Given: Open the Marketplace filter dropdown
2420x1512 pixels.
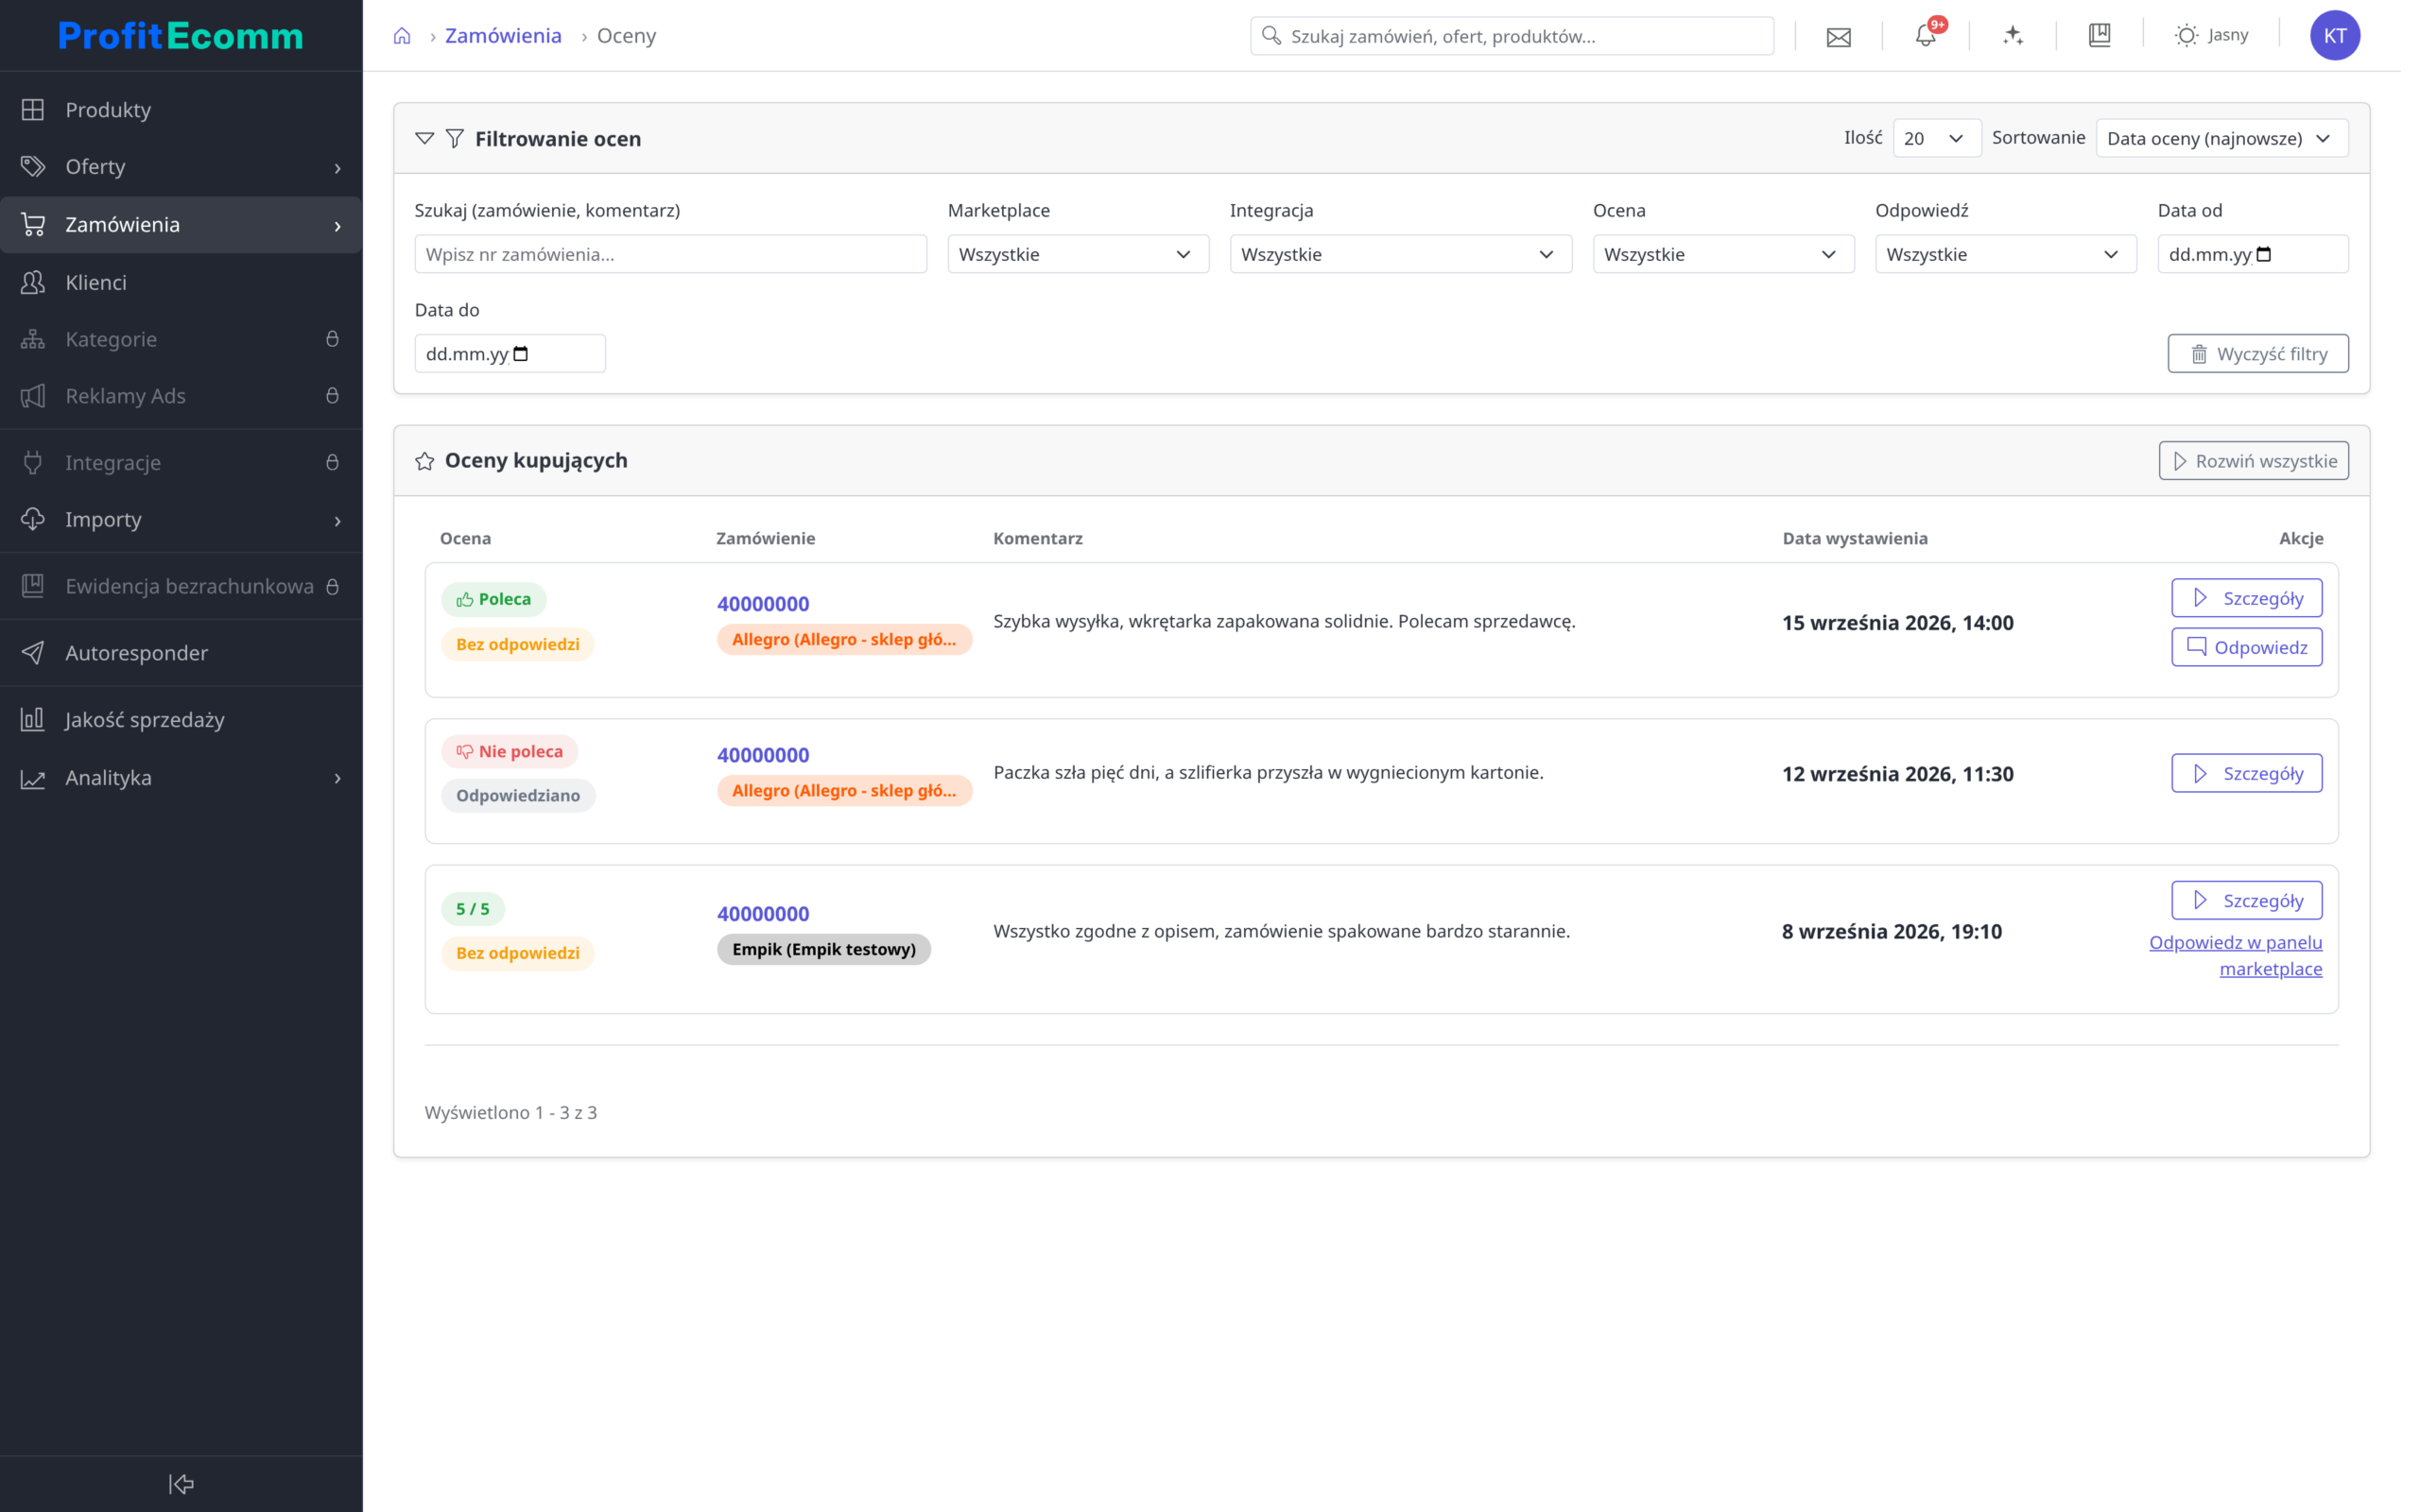Looking at the screenshot, I should pyautogui.click(x=1078, y=254).
